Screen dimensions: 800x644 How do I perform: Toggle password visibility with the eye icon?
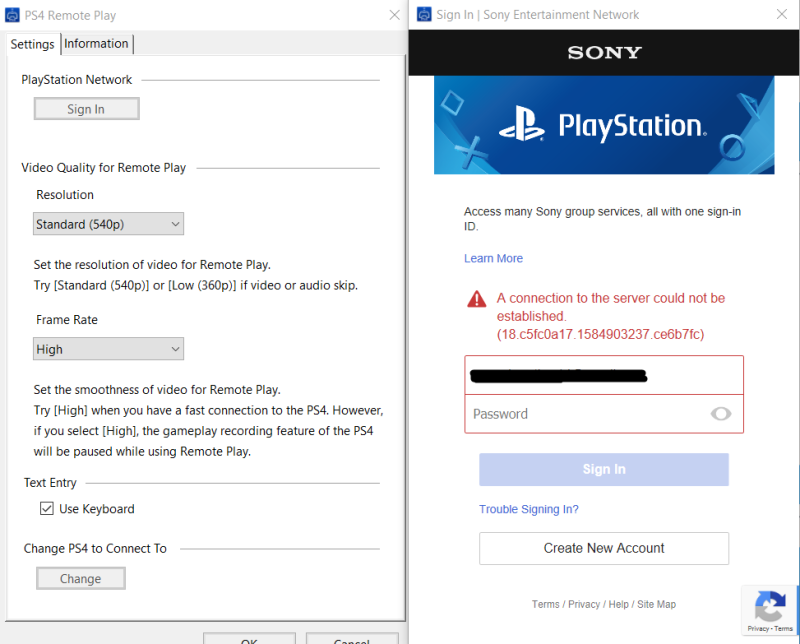[x=721, y=414]
